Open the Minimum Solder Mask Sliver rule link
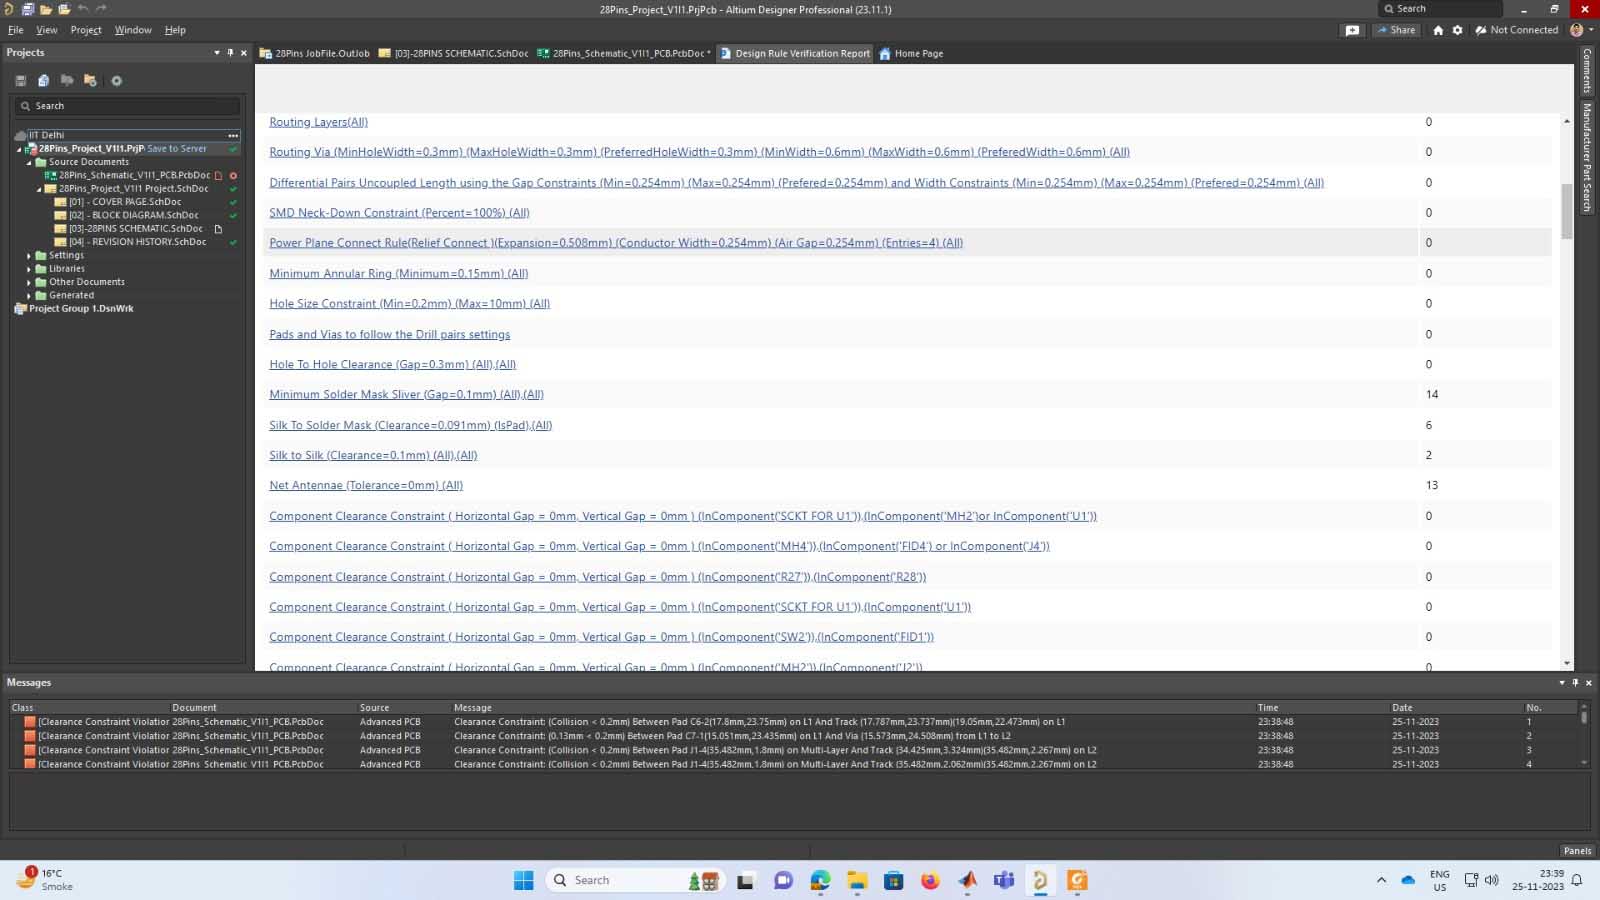Screen dimensions: 1600x900 [x=406, y=395]
